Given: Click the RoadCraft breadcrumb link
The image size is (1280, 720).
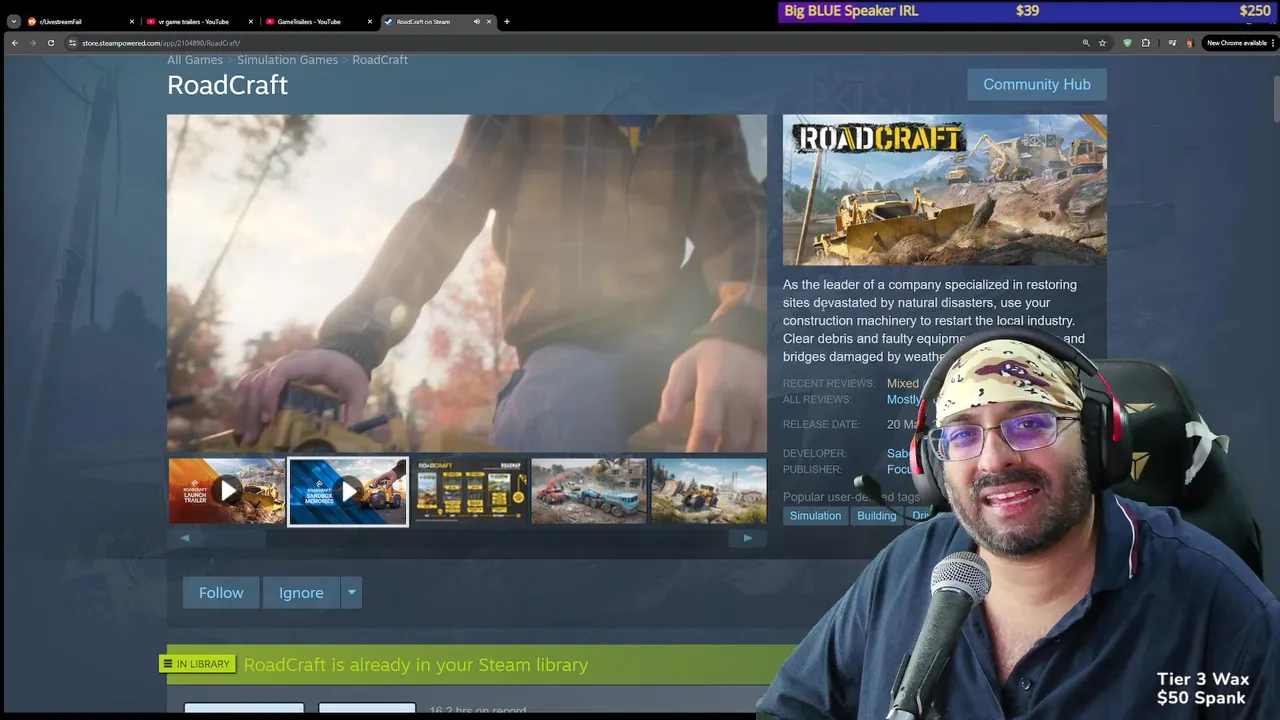Looking at the screenshot, I should pos(380,60).
